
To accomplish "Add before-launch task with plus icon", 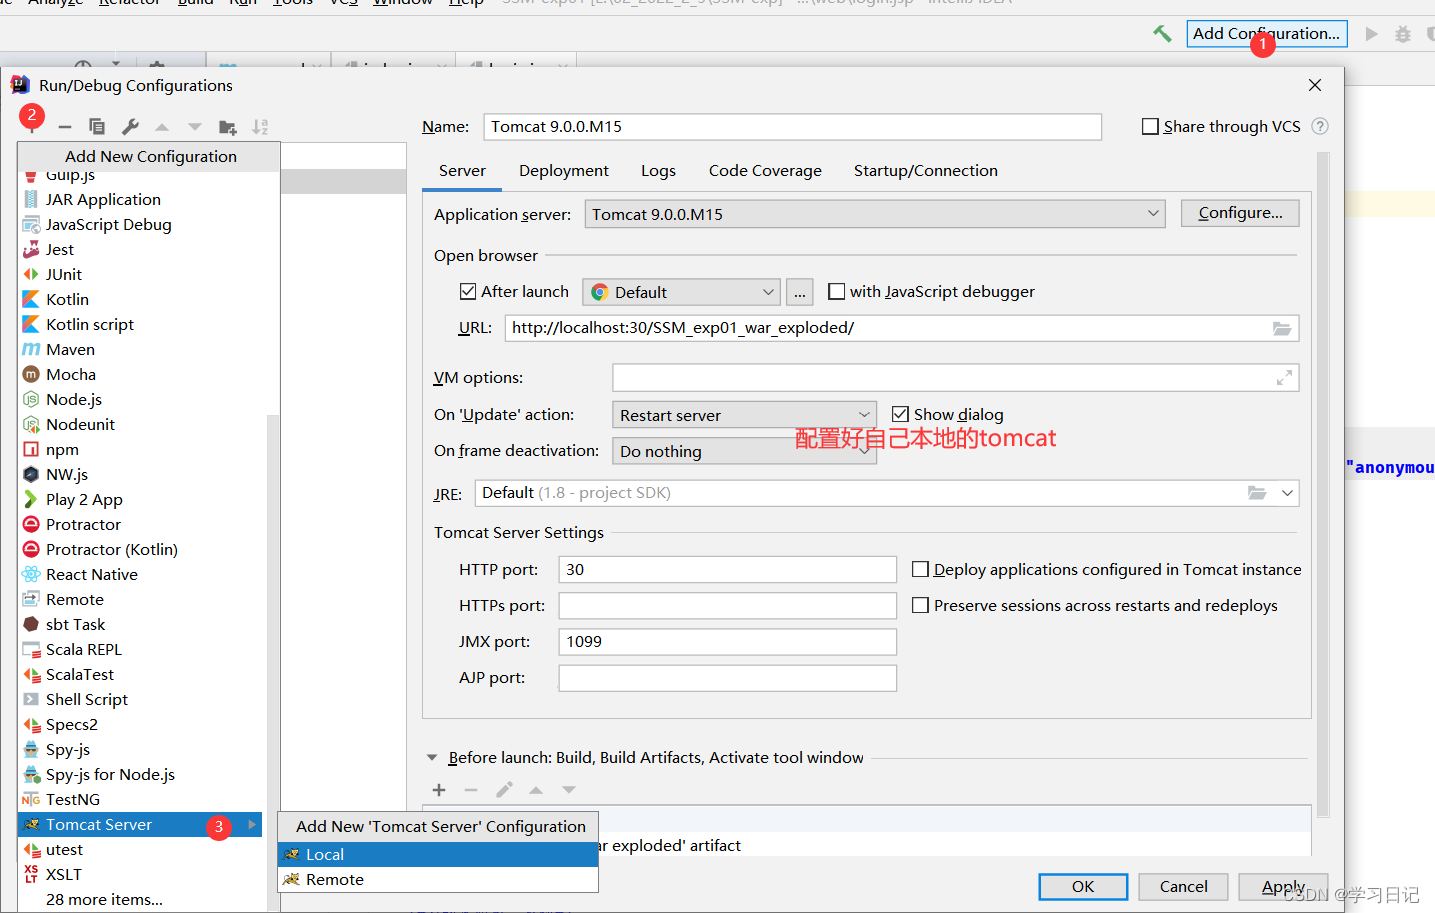I will tap(439, 790).
